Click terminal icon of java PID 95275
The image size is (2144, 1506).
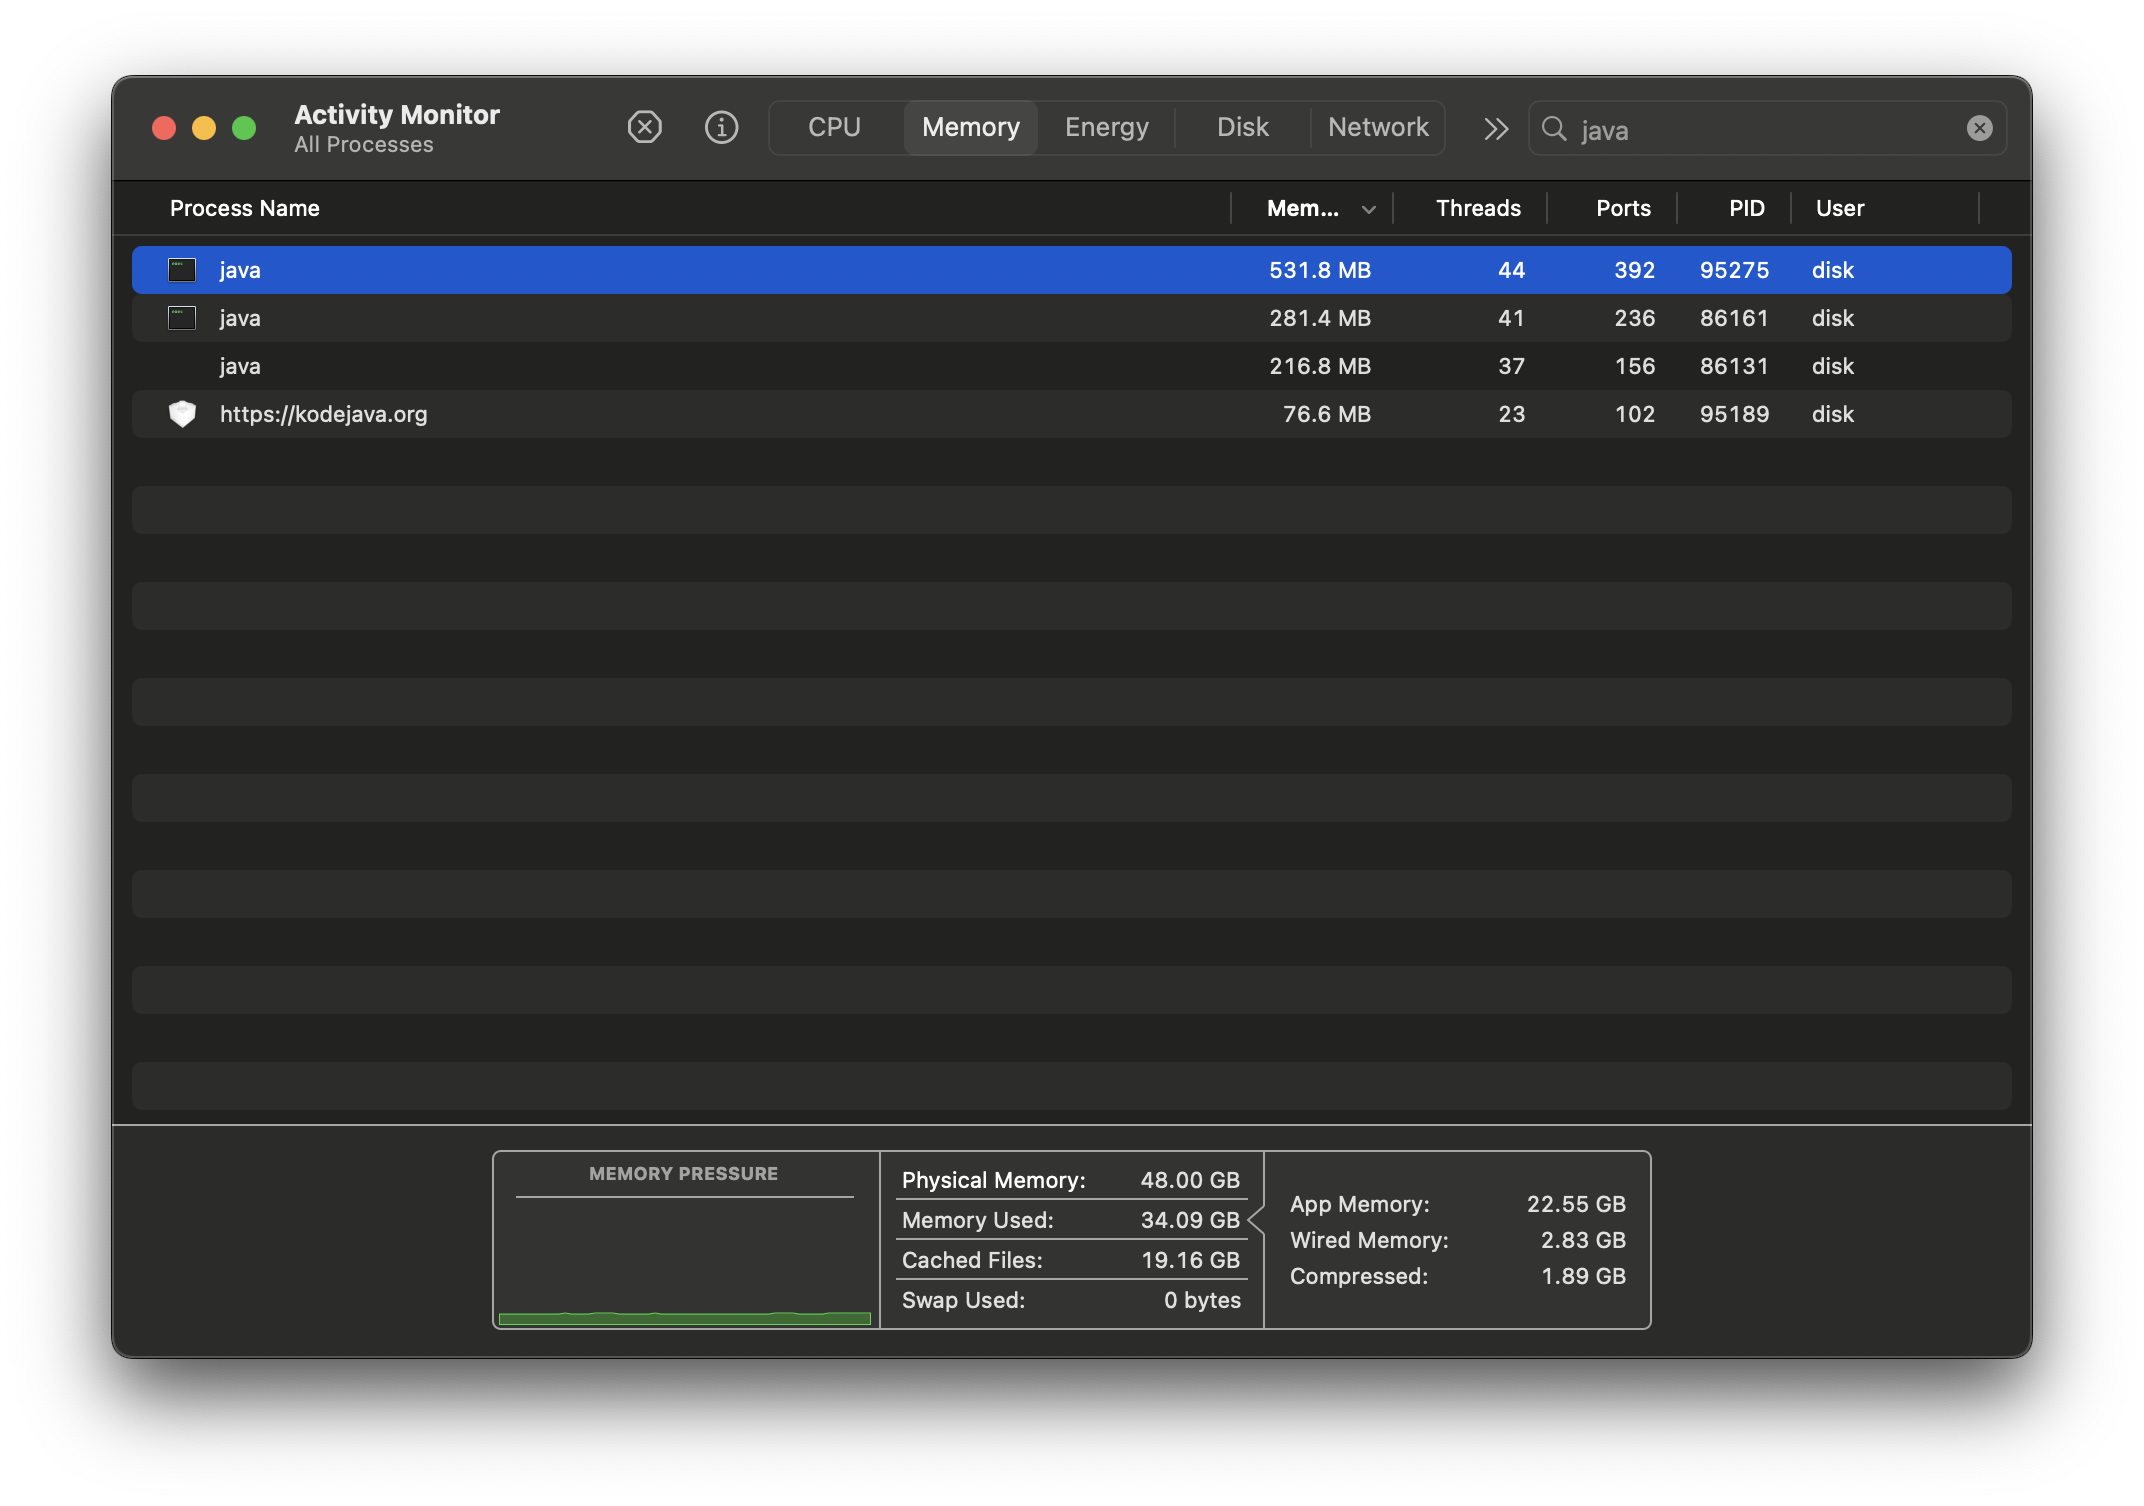pos(182,270)
